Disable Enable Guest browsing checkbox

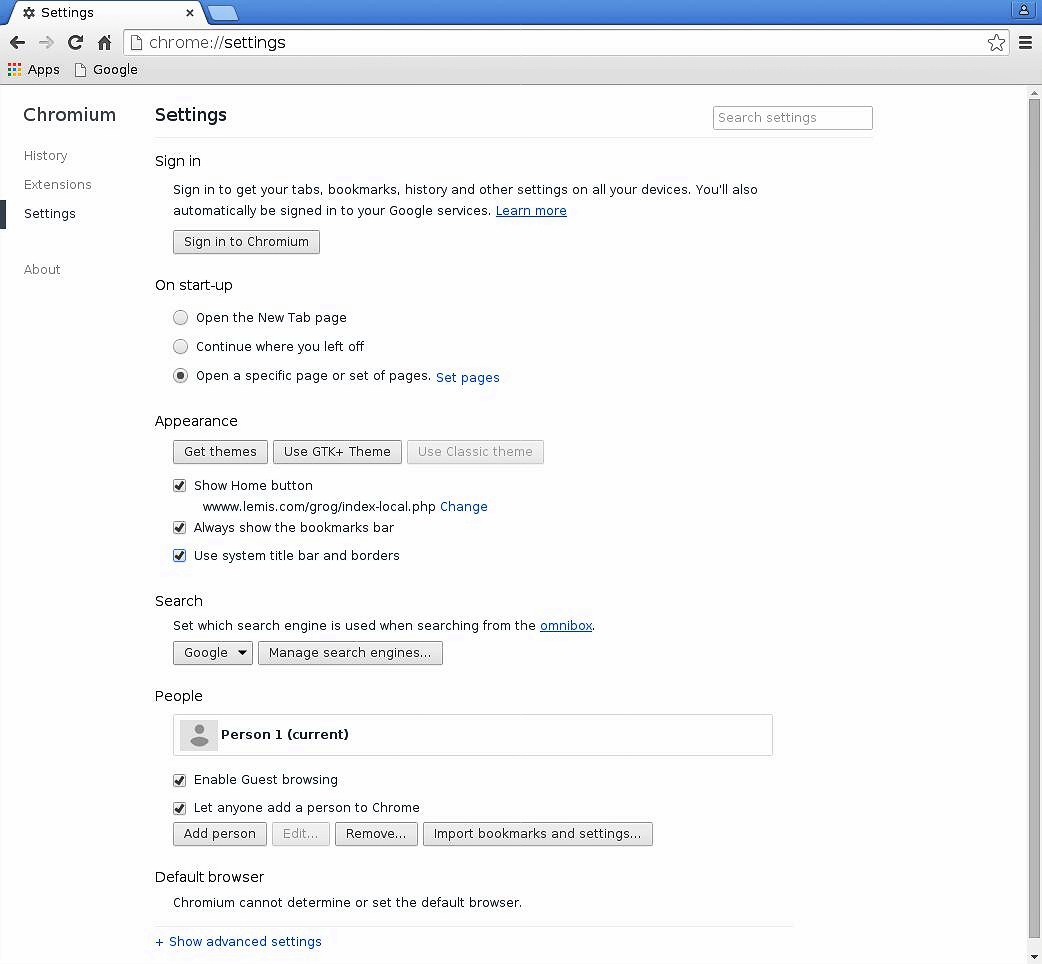180,780
